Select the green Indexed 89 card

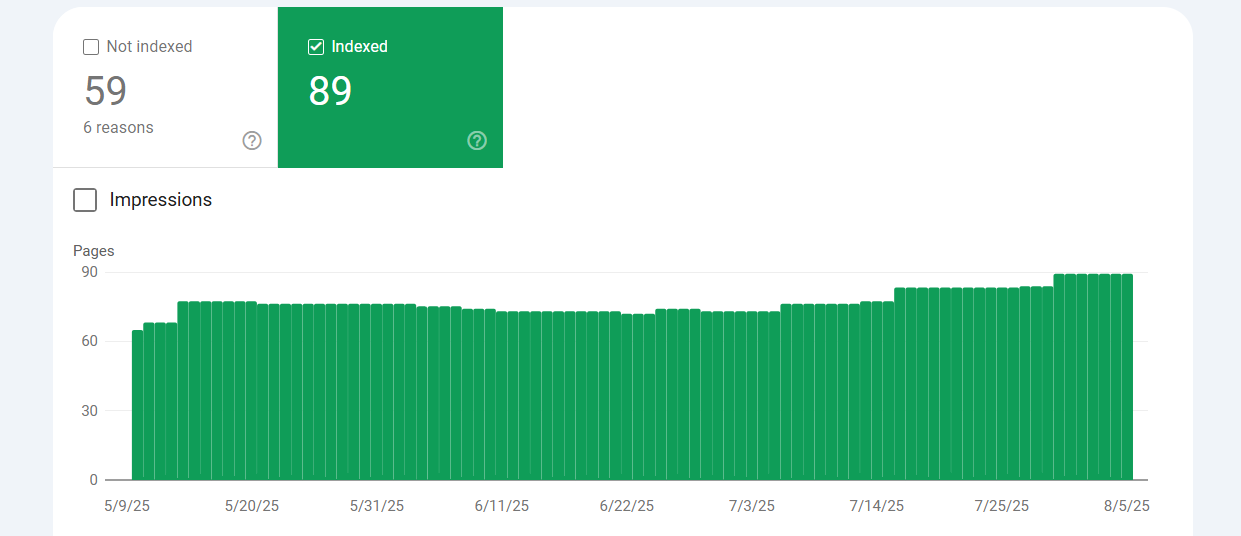[390, 88]
